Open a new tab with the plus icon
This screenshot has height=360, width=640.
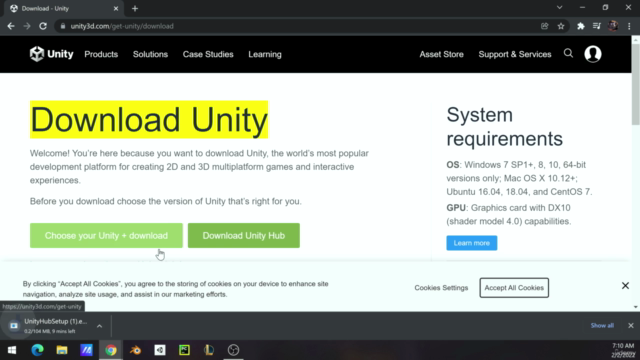(x=135, y=9)
